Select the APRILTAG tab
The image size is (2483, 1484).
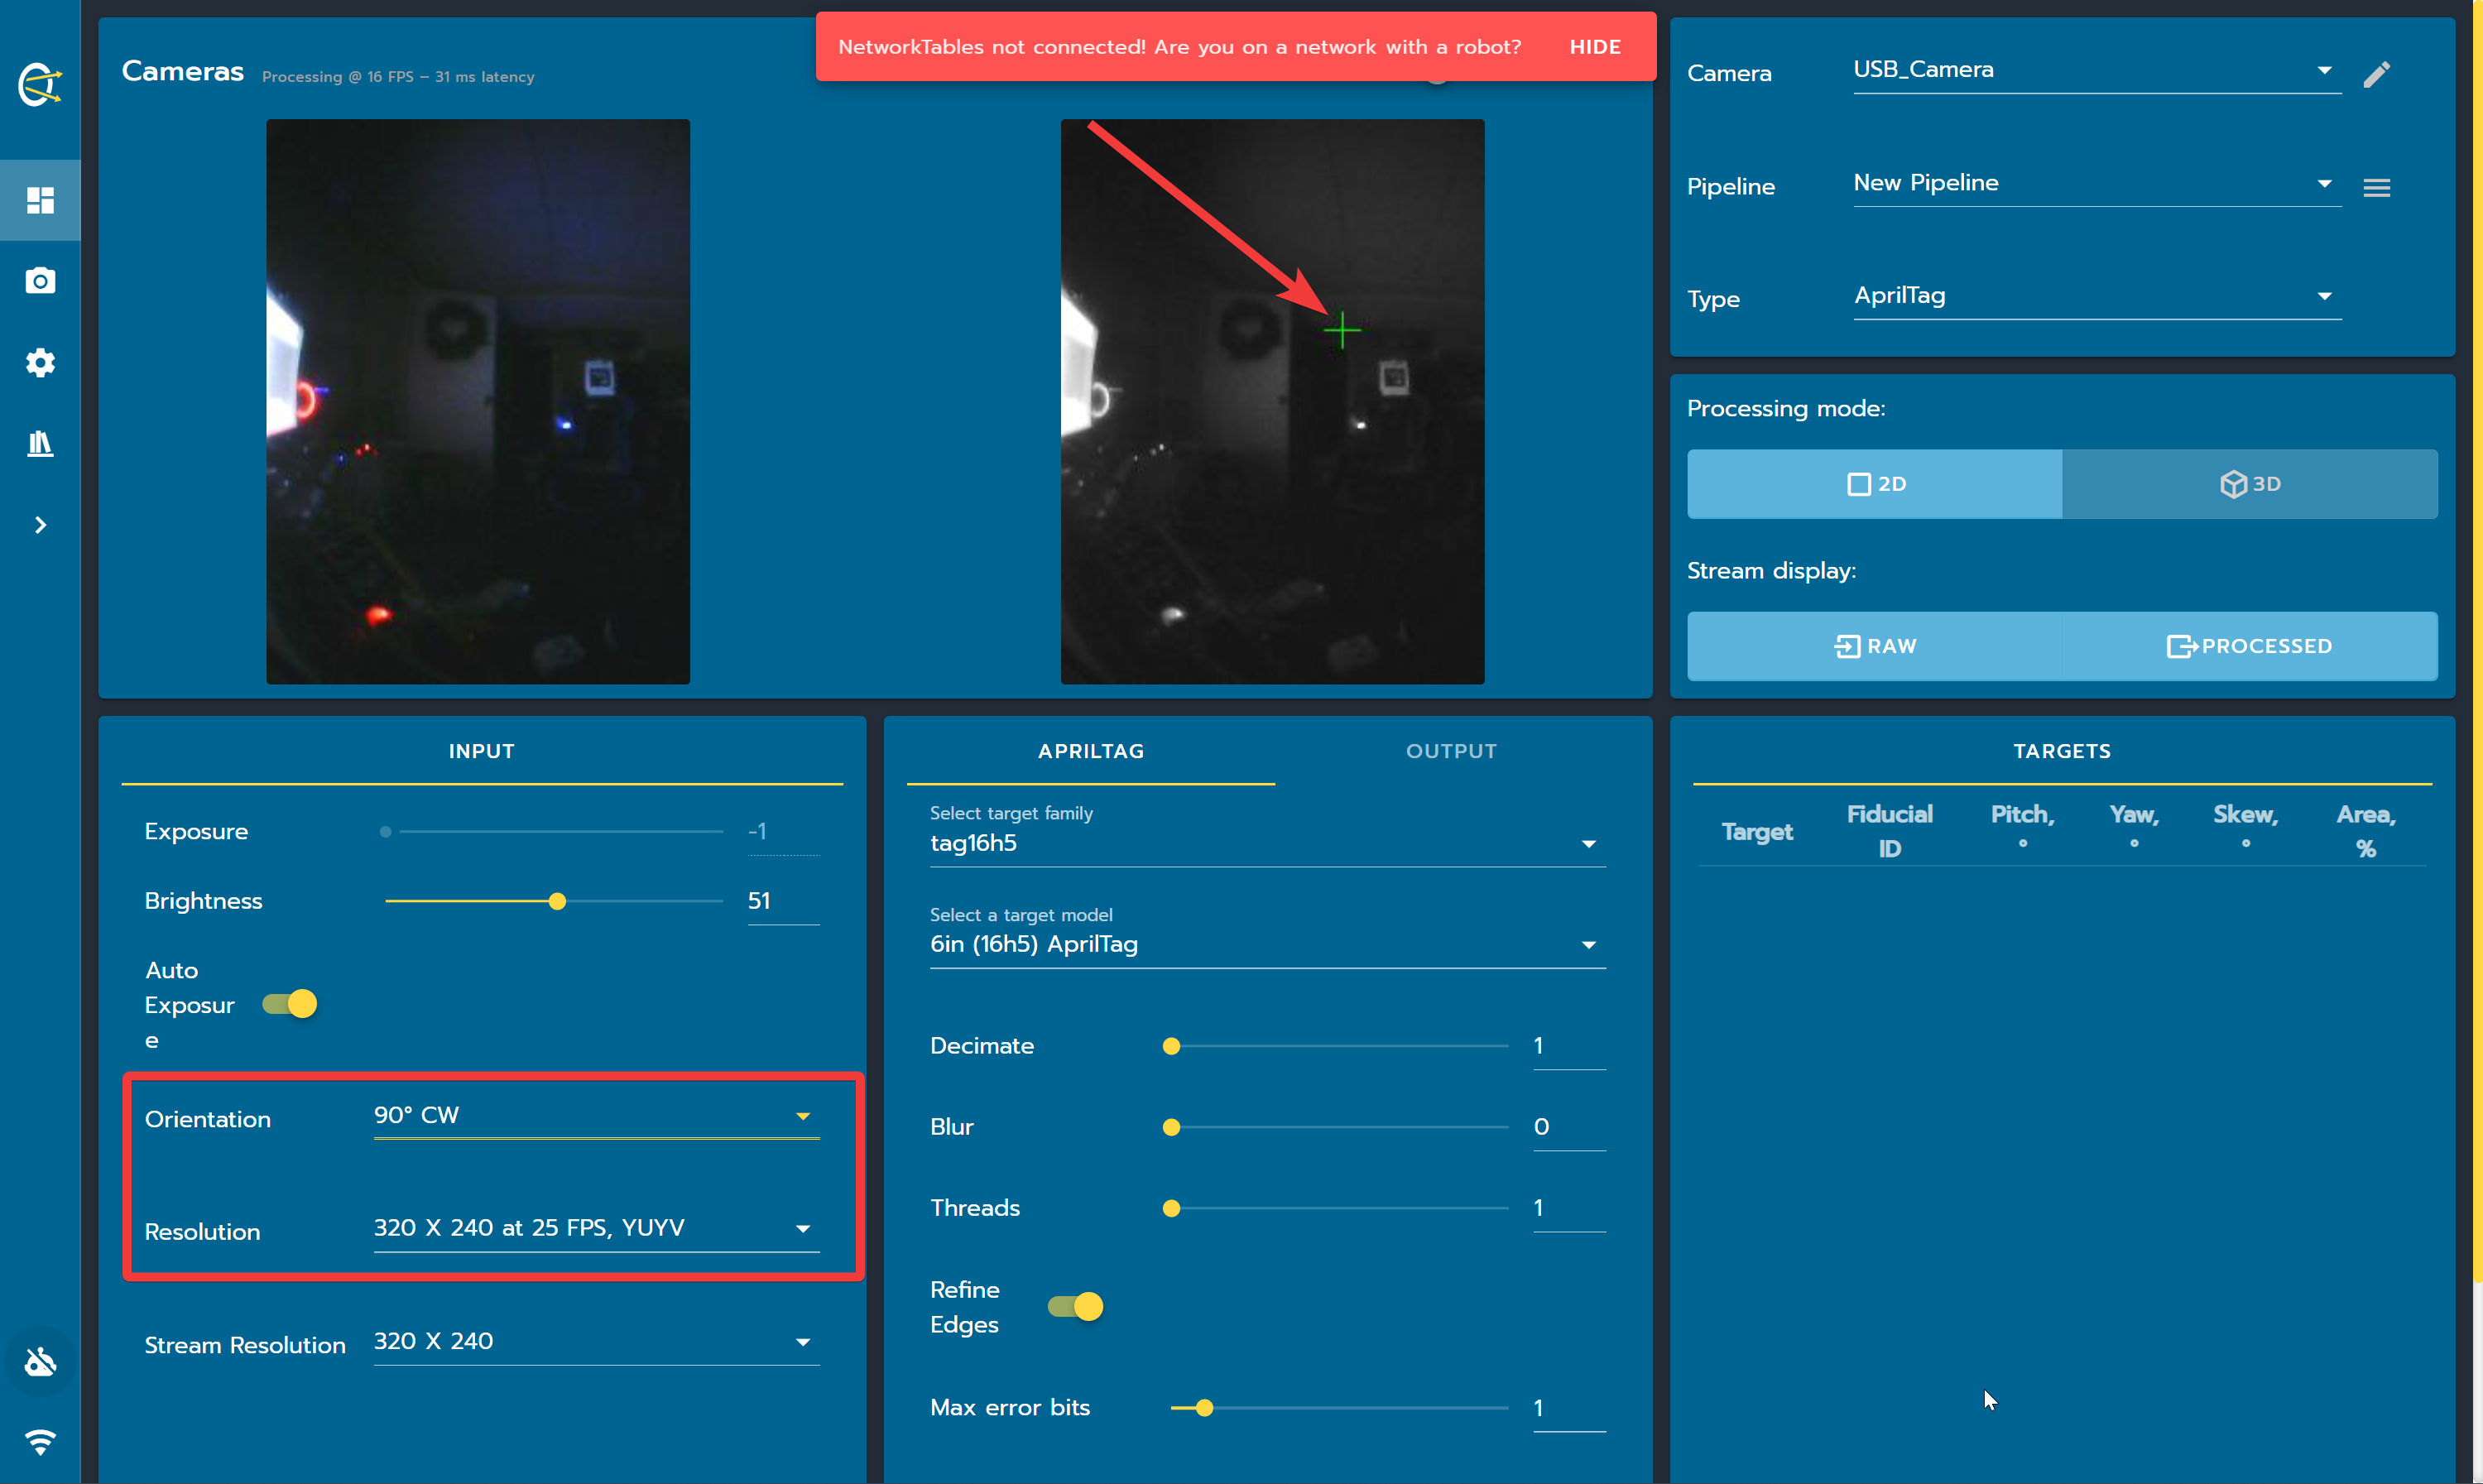pos(1090,751)
